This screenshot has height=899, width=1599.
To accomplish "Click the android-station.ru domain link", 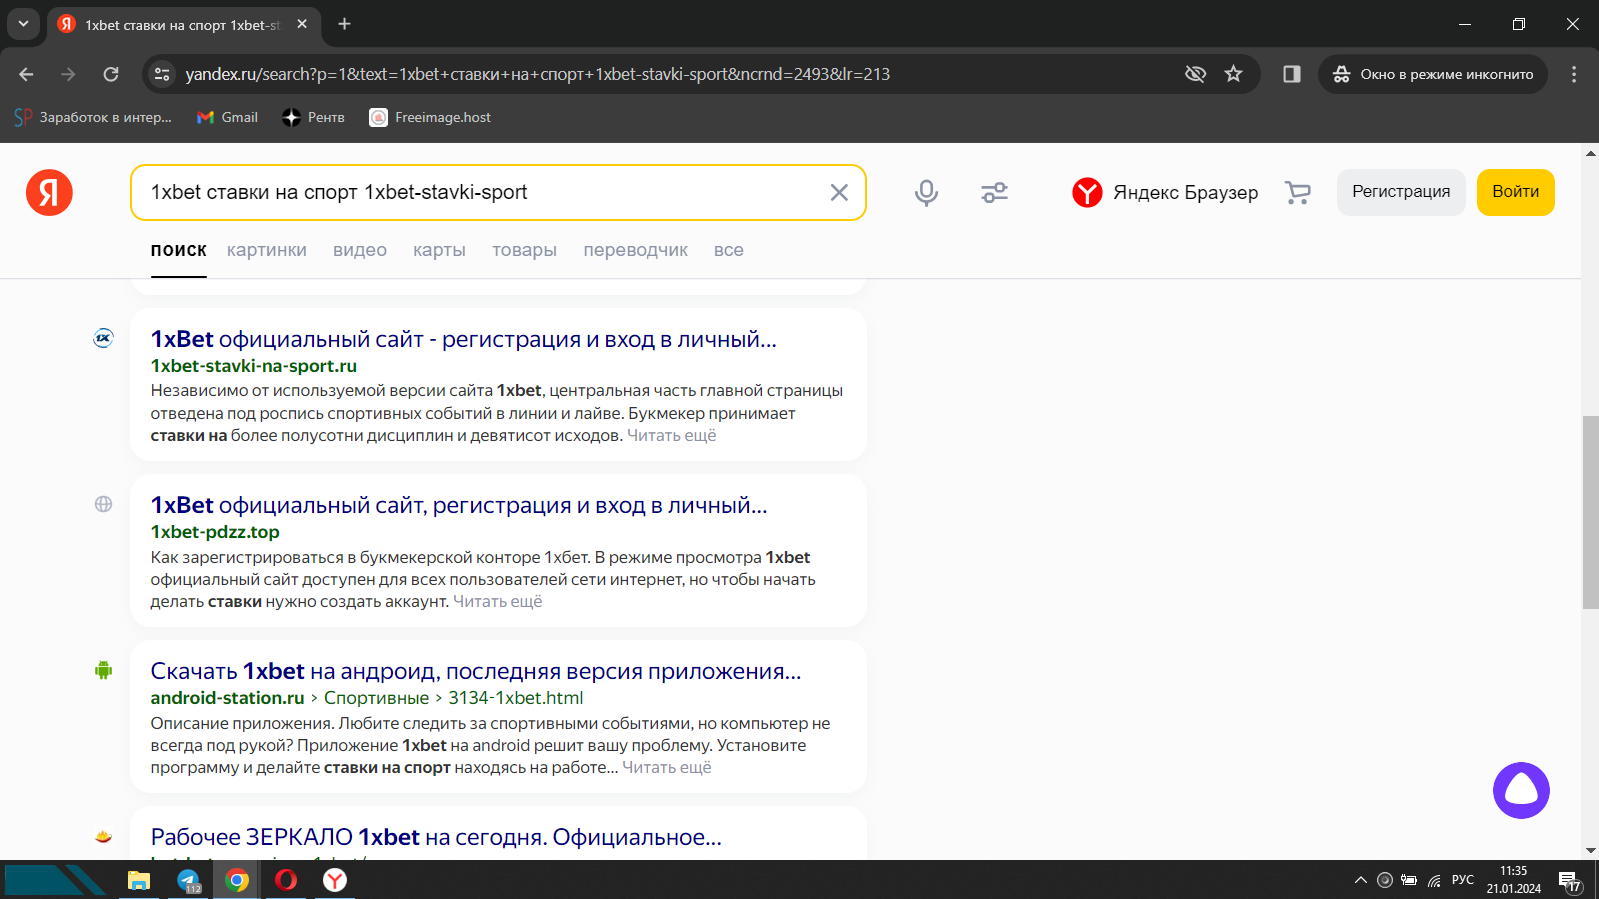I will tap(227, 698).
